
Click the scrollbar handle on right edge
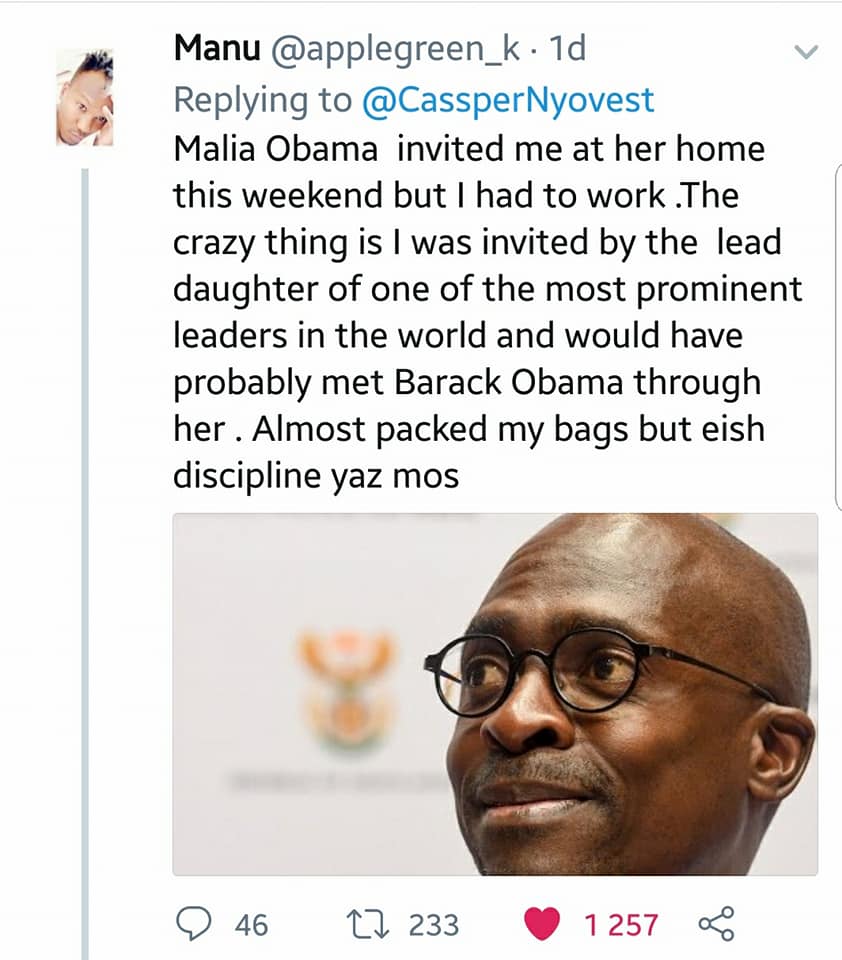[x=838, y=337]
